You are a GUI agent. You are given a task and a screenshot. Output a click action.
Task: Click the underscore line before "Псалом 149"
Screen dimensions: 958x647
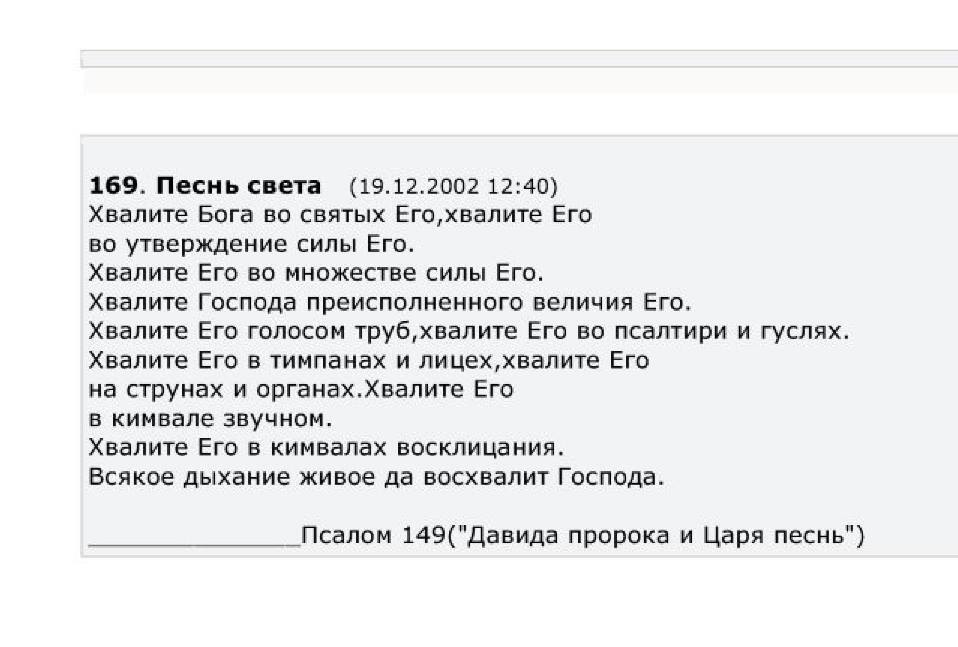pyautogui.click(x=194, y=538)
